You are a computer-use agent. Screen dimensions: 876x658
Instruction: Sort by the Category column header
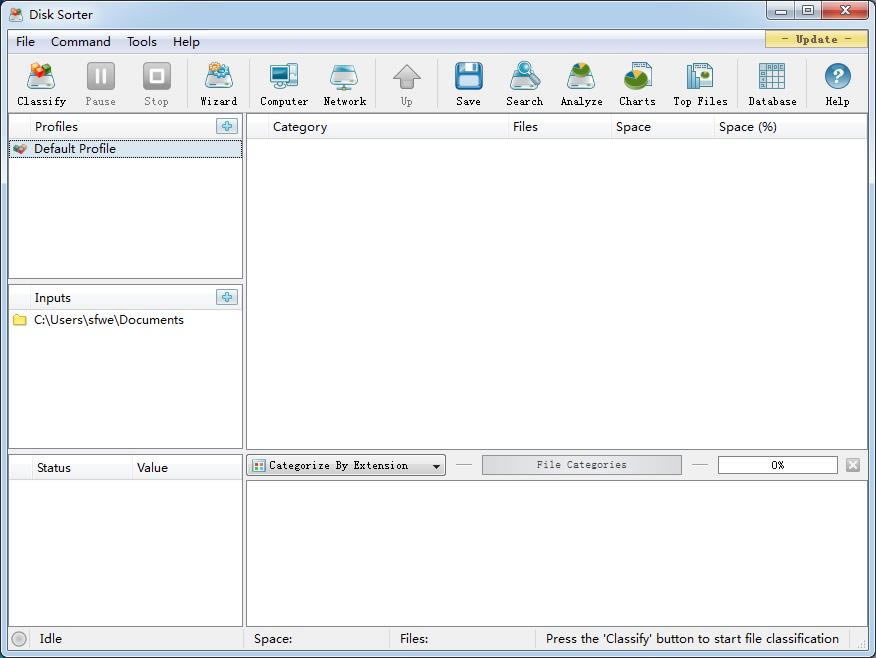click(388, 127)
